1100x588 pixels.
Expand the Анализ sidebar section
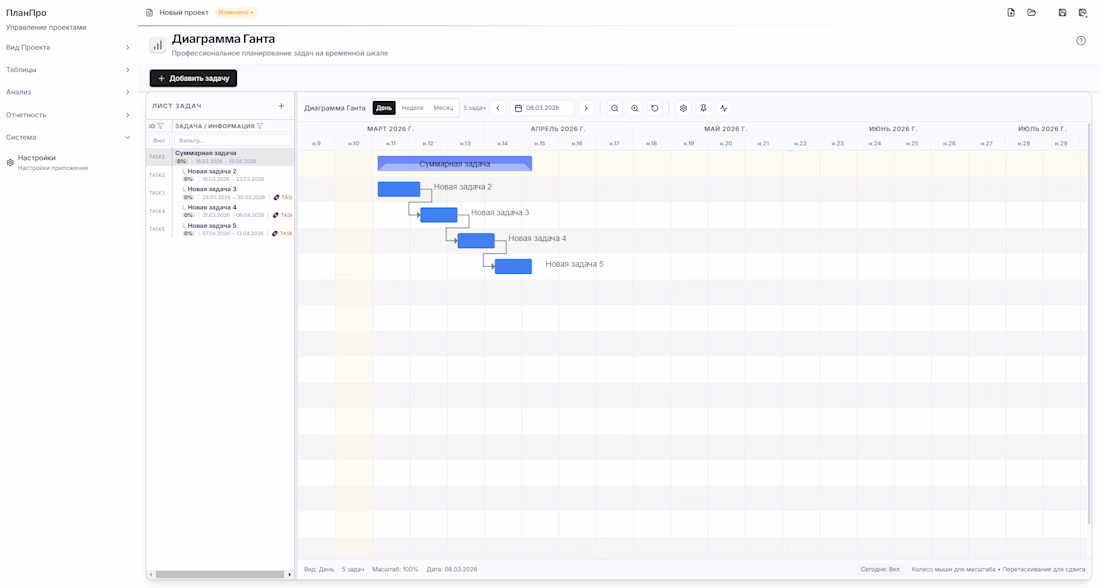pyautogui.click(x=68, y=92)
